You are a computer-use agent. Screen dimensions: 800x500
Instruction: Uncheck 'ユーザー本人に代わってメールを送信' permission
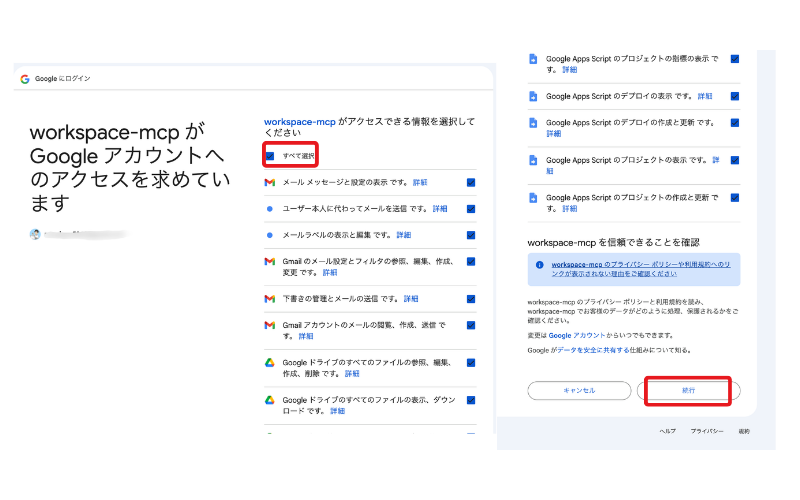(x=471, y=209)
